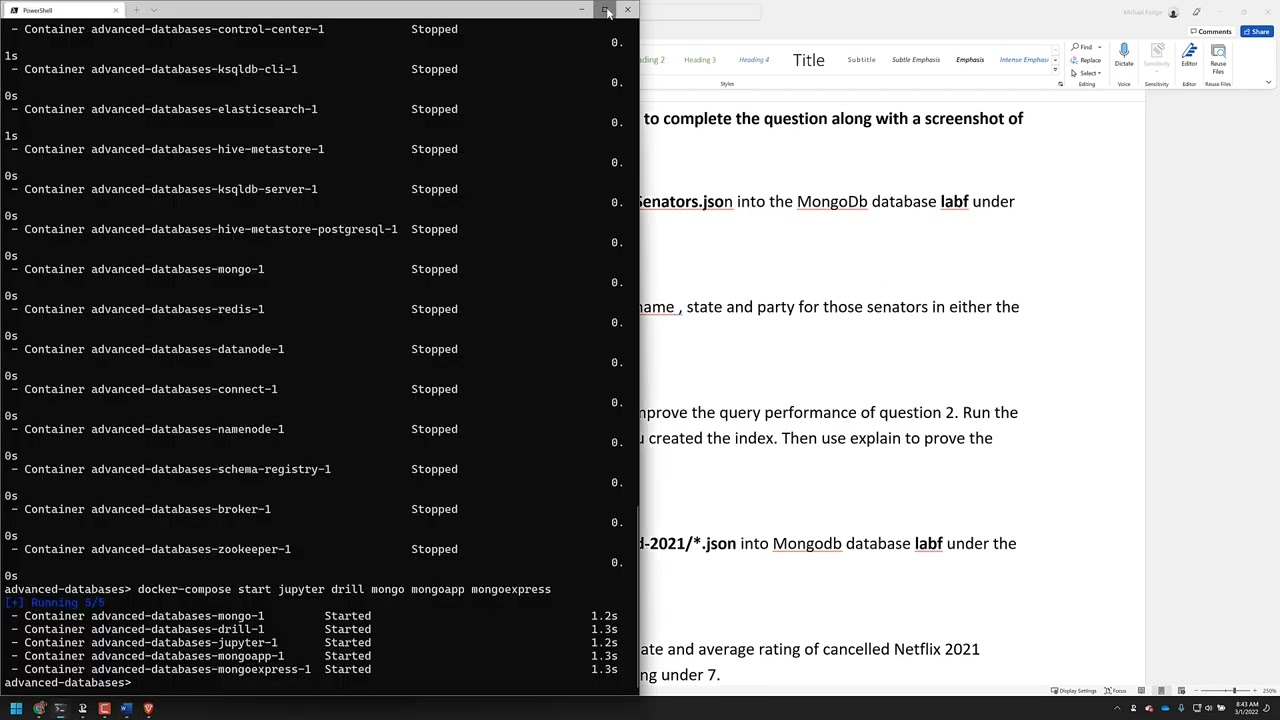
Task: Expand the Styles gallery more arrow
Action: [x=1054, y=72]
